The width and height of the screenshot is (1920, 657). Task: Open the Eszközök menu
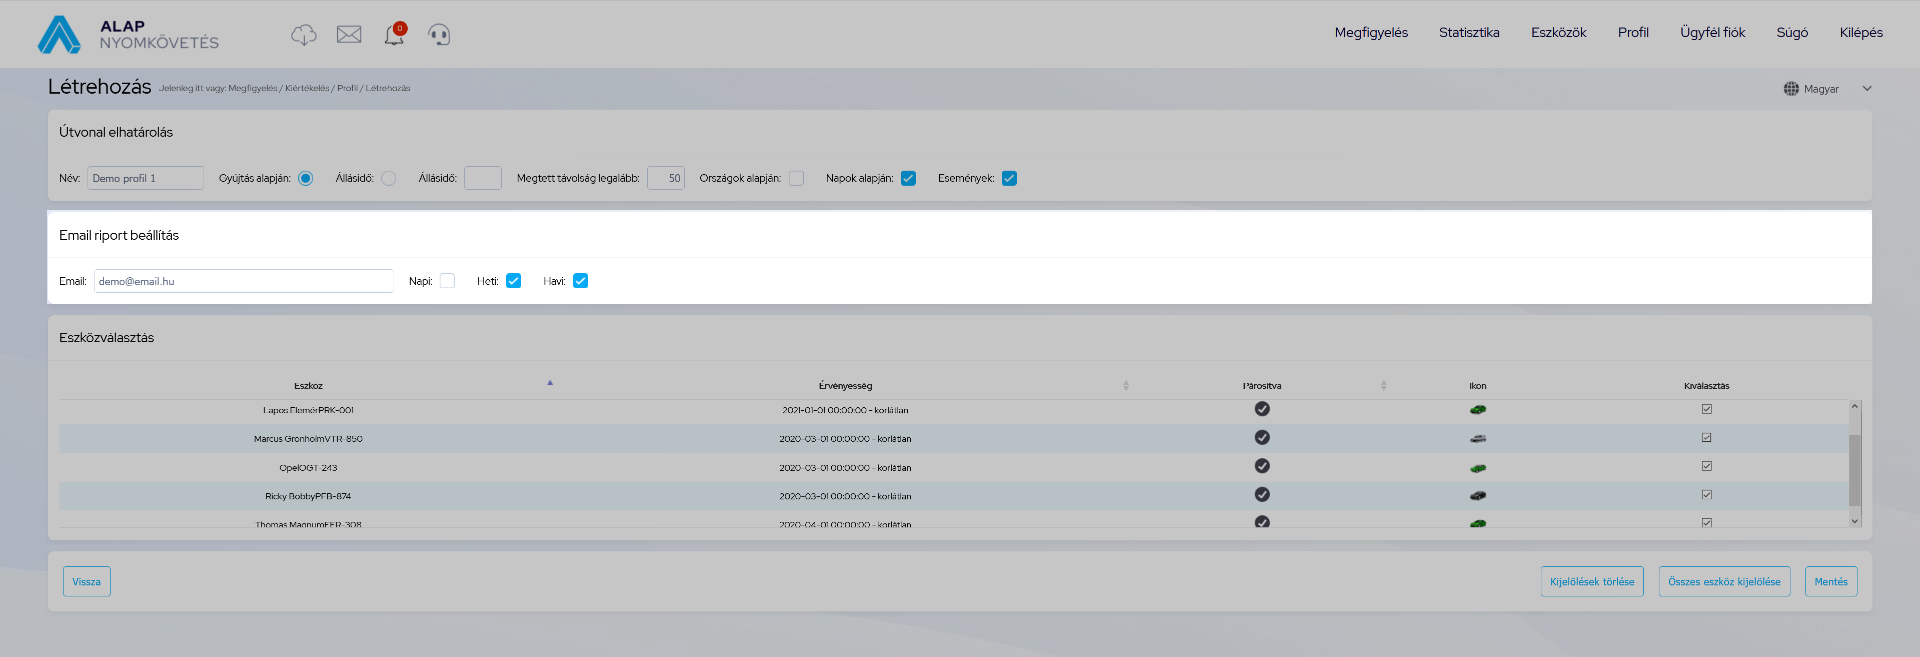pos(1558,33)
